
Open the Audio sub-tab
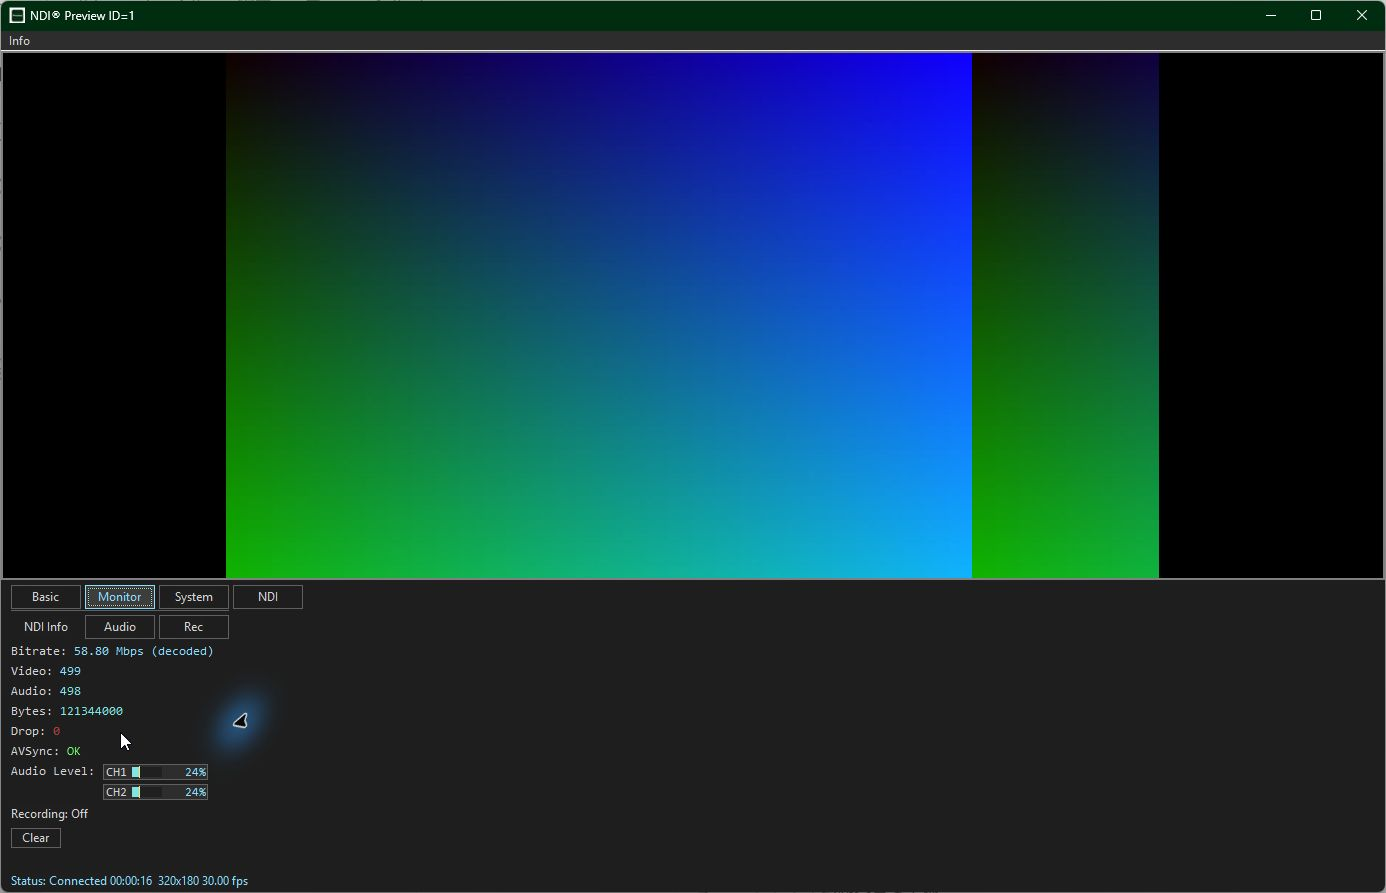[x=120, y=627]
